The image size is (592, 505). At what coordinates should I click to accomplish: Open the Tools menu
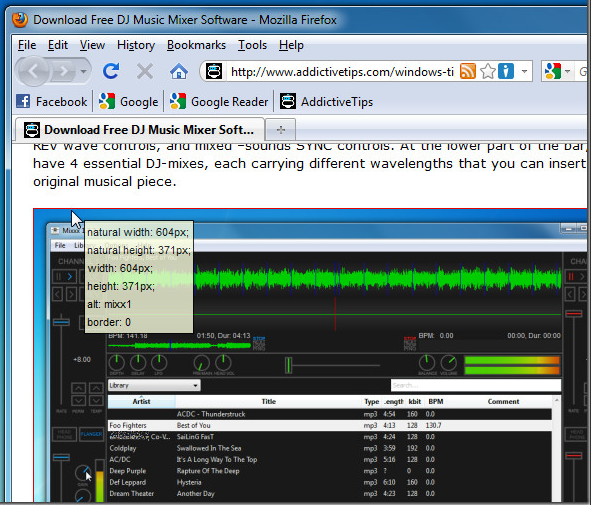tap(252, 45)
